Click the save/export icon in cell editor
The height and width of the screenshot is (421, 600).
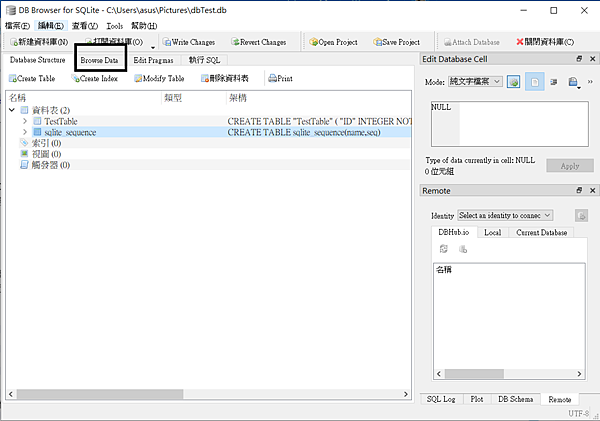click(573, 82)
